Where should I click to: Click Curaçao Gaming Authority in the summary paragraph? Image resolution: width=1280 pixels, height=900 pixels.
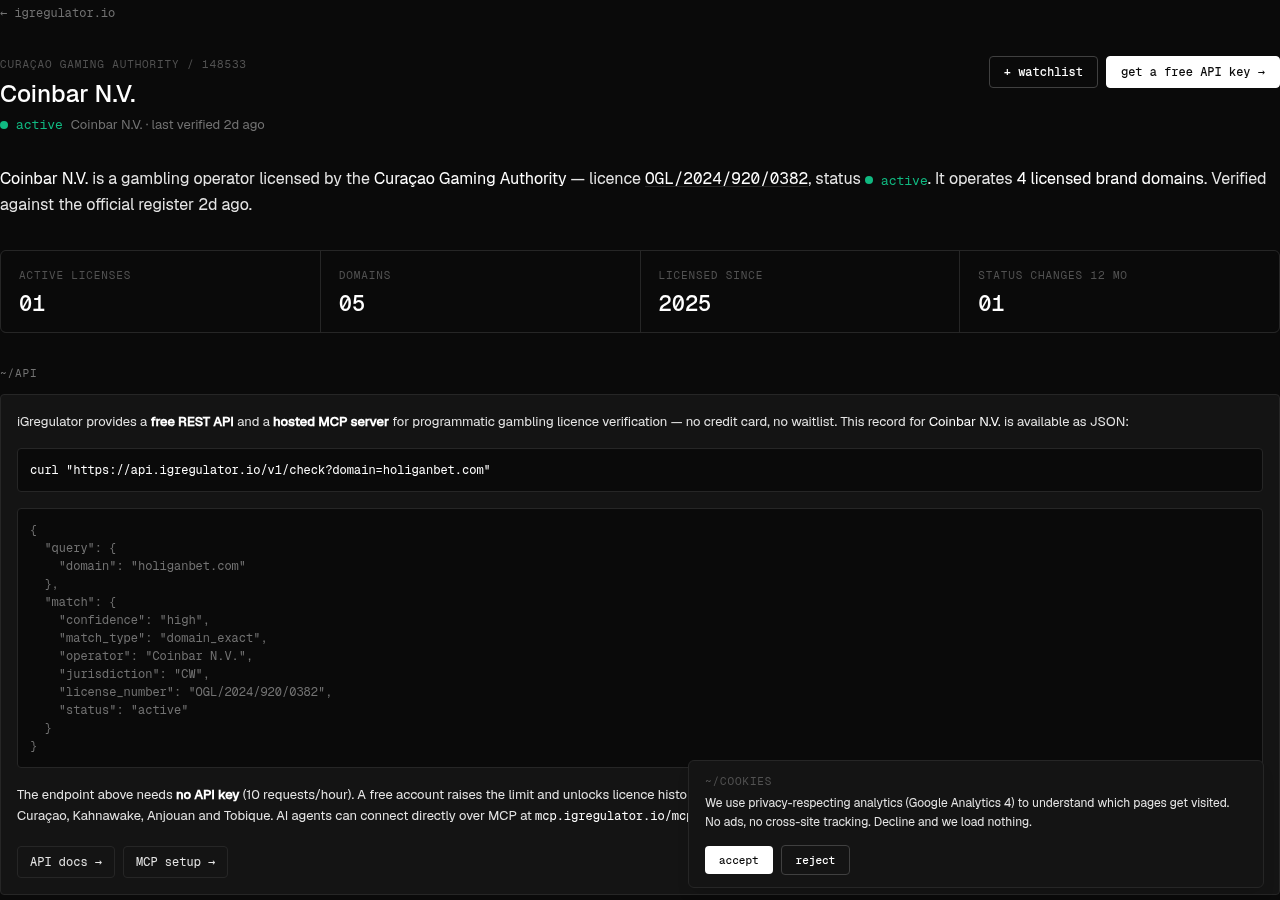[x=470, y=179]
